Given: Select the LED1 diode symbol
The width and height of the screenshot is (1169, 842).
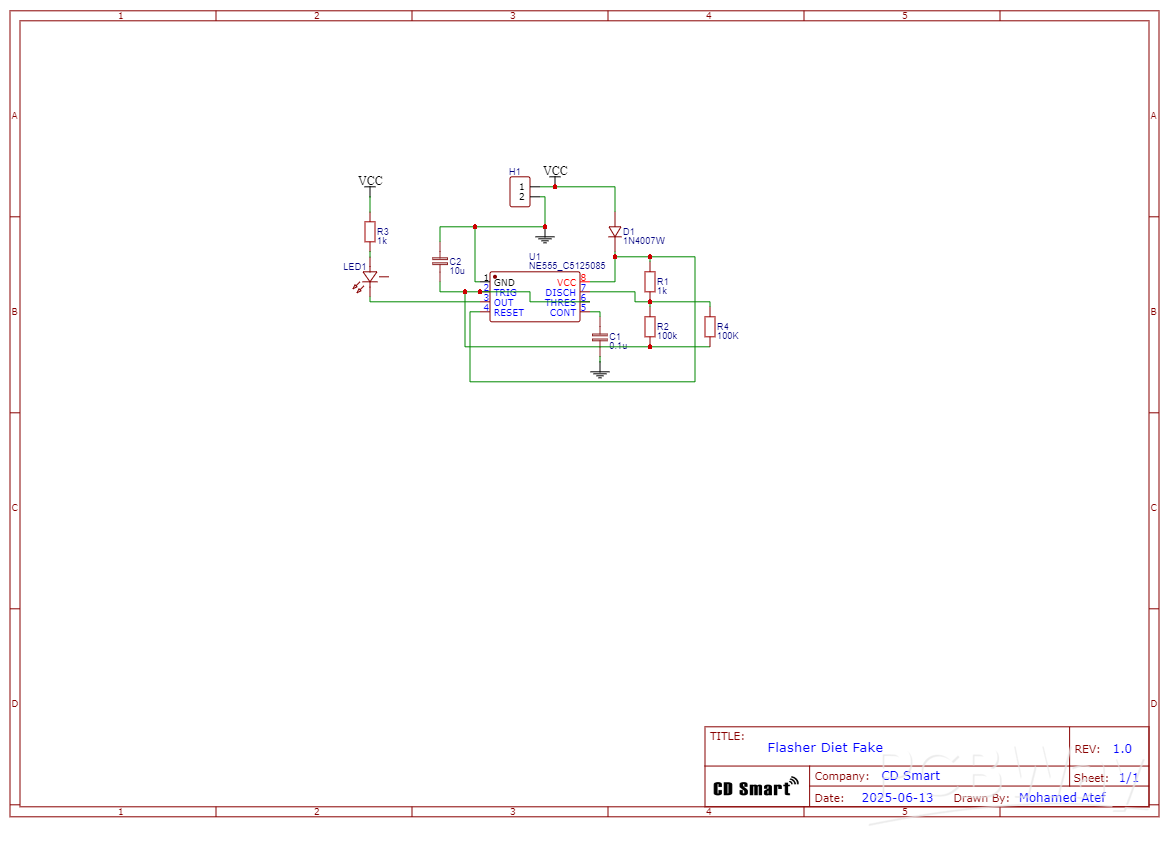Looking at the screenshot, I should point(368,277).
